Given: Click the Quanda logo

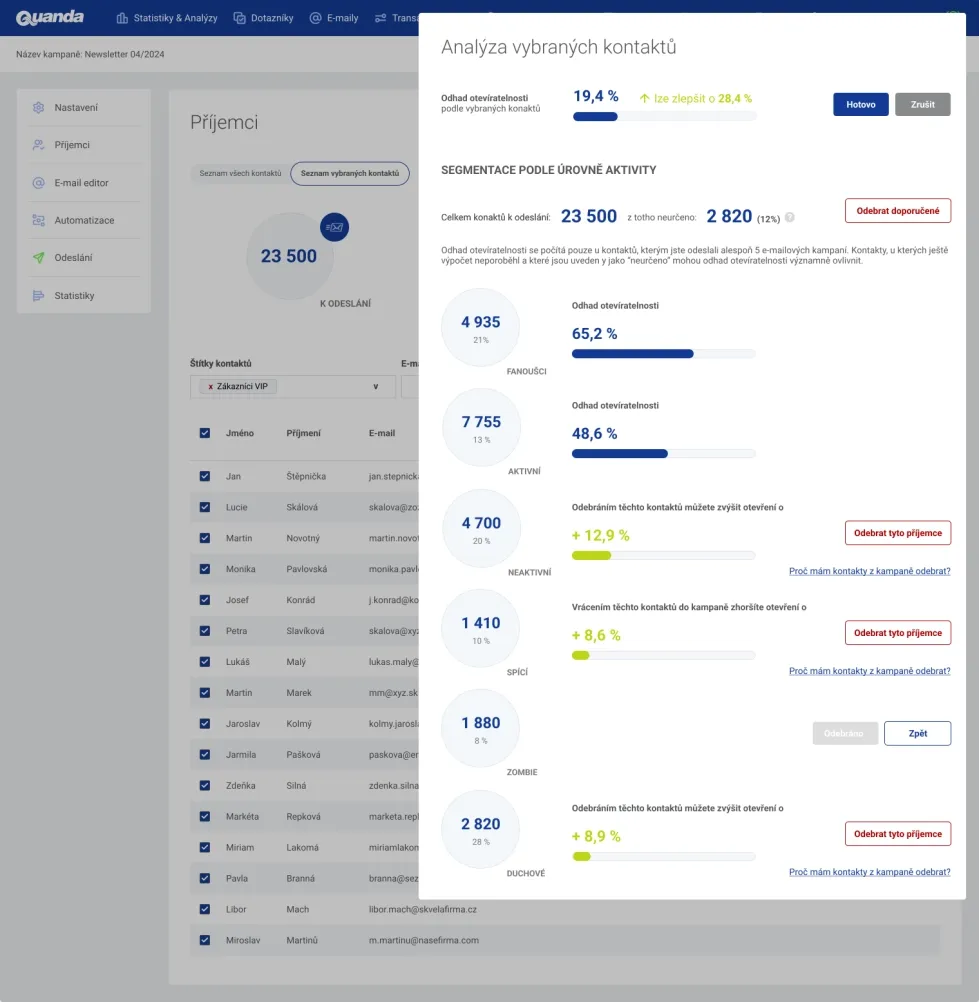Looking at the screenshot, I should click(50, 17).
